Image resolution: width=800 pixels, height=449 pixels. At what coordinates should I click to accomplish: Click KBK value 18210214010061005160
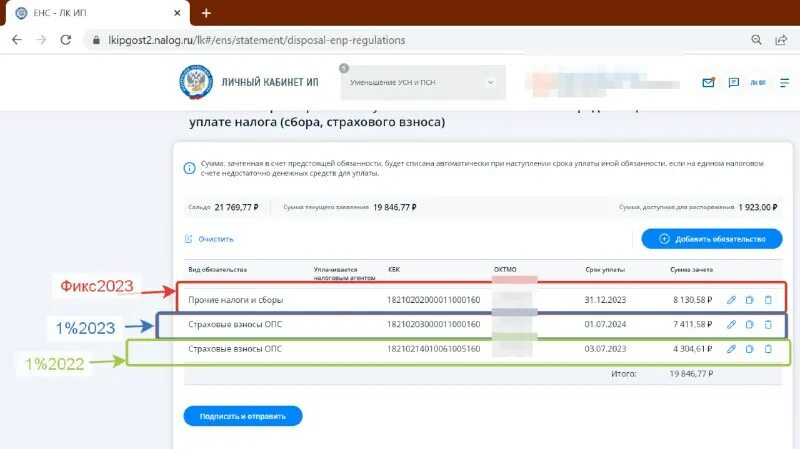[433, 349]
